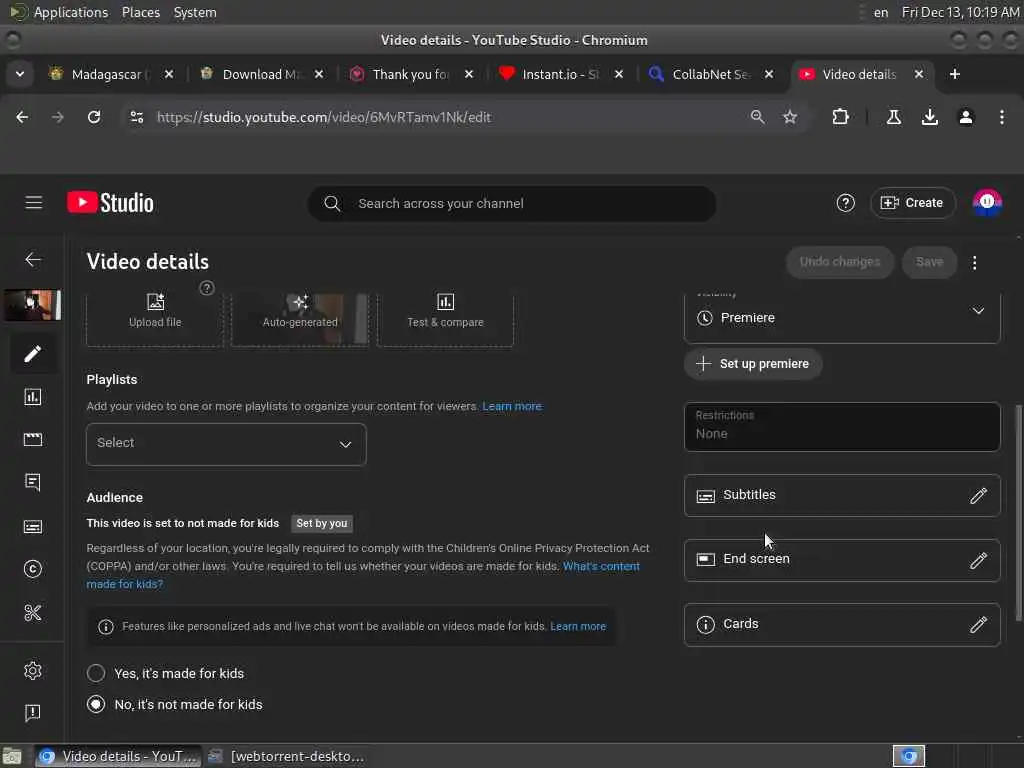
Task: Open the Playlists Learn more link
Action: click(x=512, y=406)
